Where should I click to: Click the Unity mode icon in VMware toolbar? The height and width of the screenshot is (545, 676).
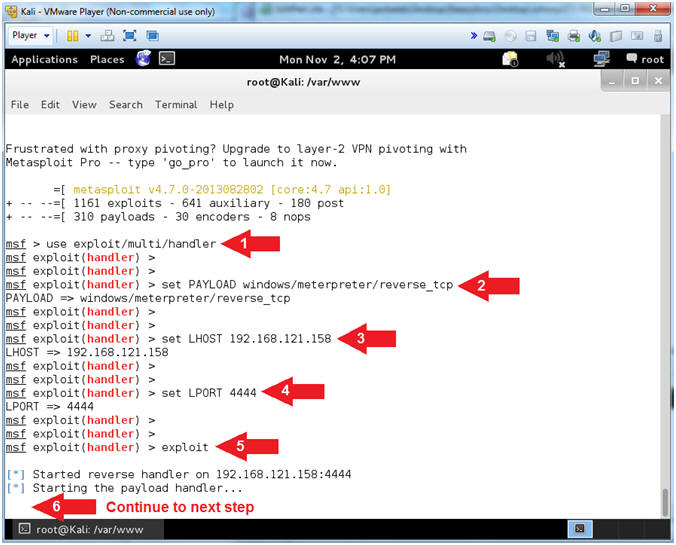[x=152, y=36]
